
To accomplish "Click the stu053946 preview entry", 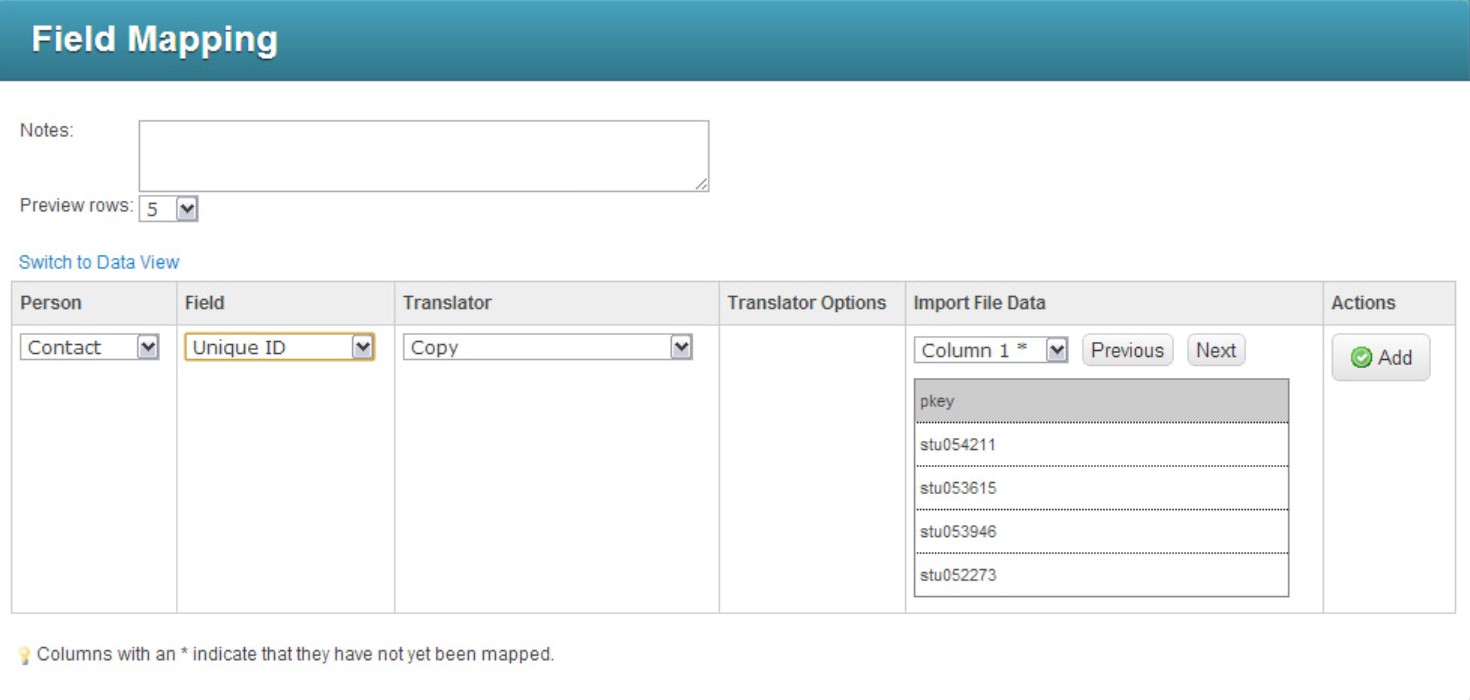I will pyautogui.click(x=1101, y=531).
